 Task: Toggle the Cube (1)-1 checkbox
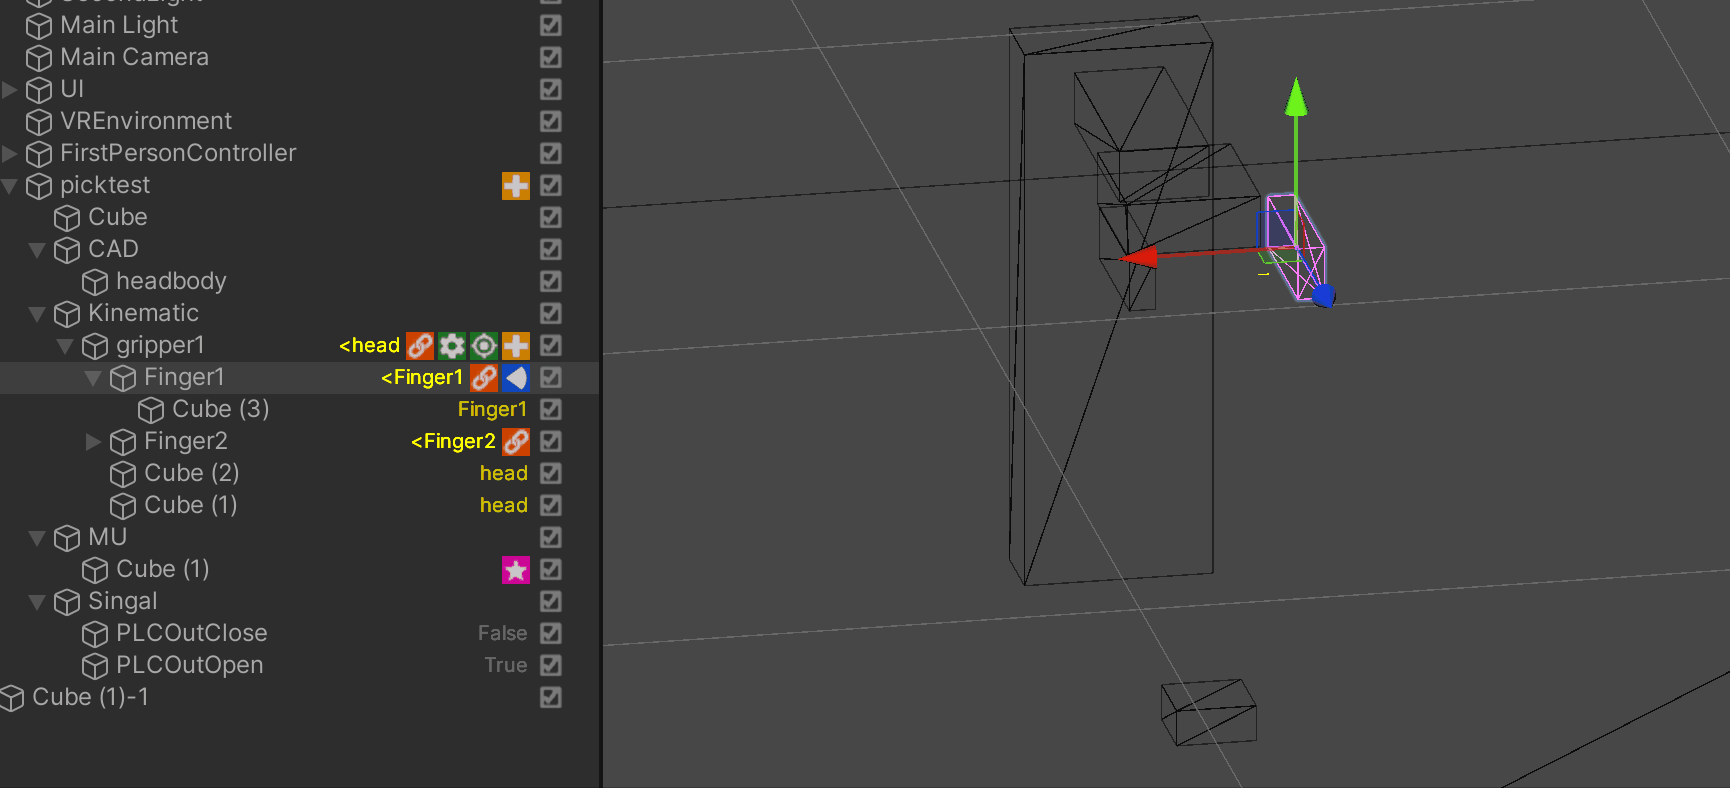click(x=551, y=697)
